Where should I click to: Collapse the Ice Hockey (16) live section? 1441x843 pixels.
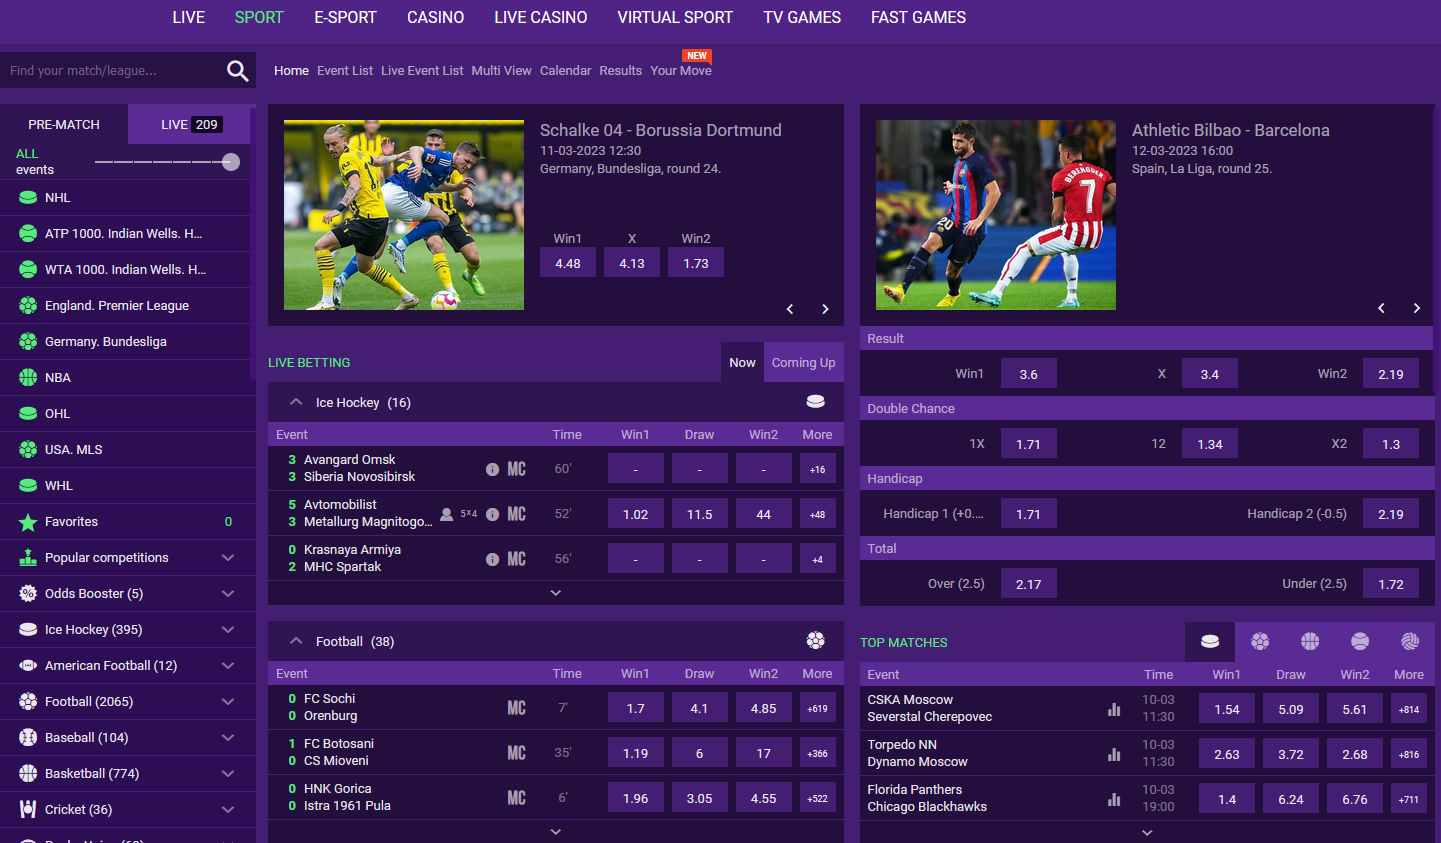pyautogui.click(x=296, y=402)
